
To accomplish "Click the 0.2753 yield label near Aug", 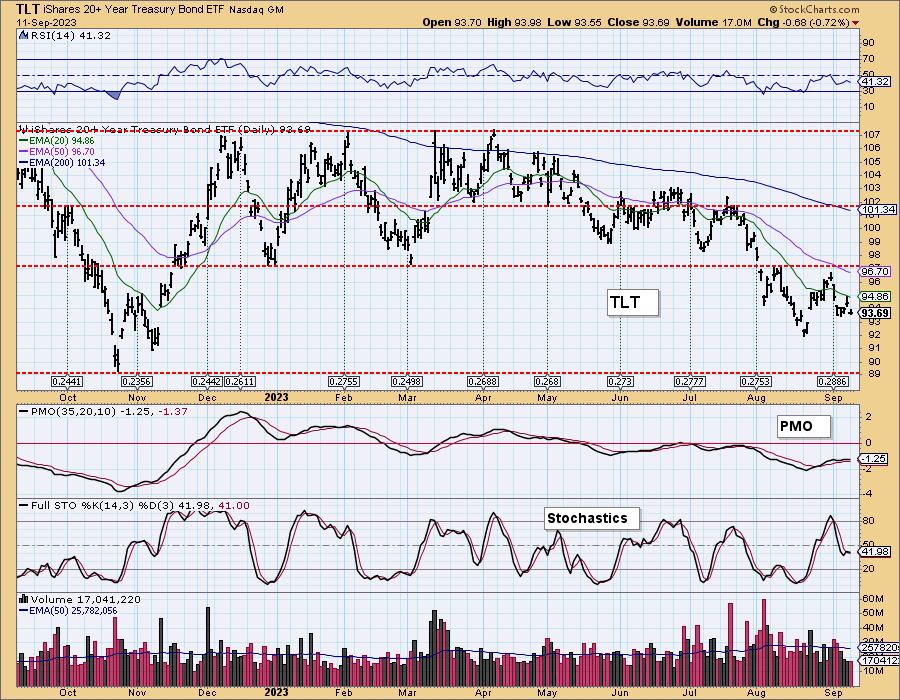I will tap(757, 382).
